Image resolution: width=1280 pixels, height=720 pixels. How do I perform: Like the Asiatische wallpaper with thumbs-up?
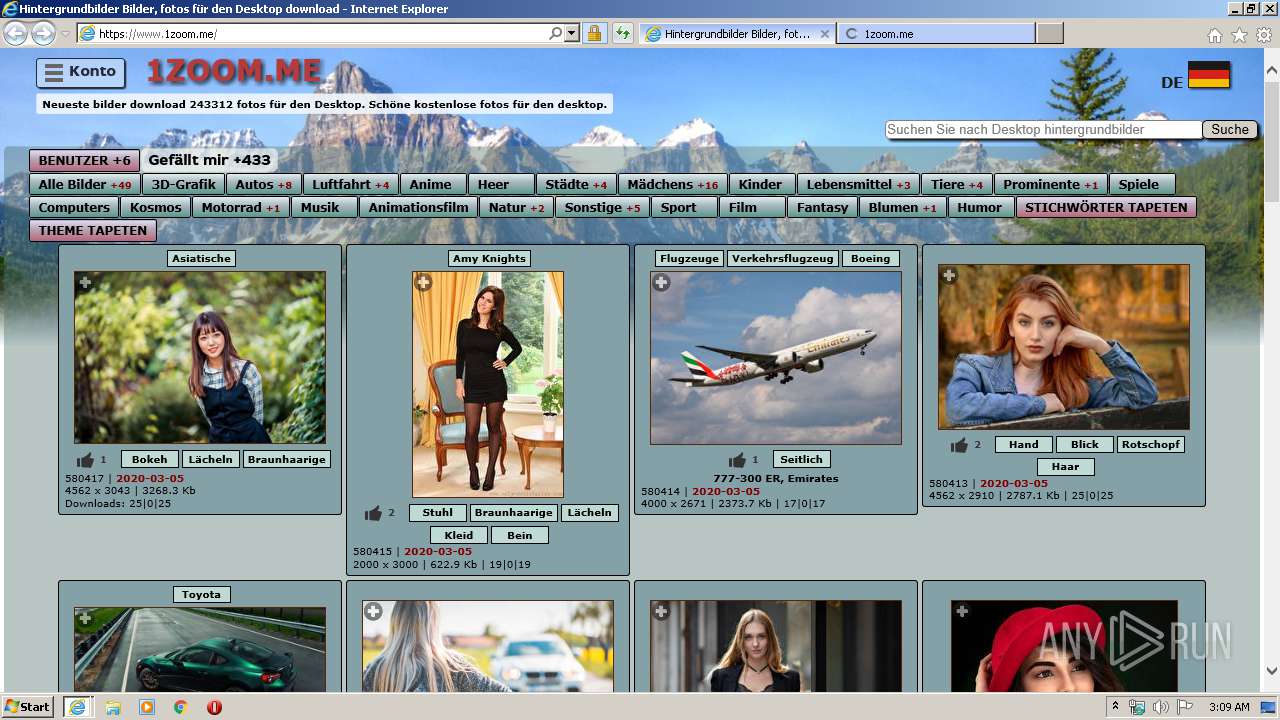85,460
